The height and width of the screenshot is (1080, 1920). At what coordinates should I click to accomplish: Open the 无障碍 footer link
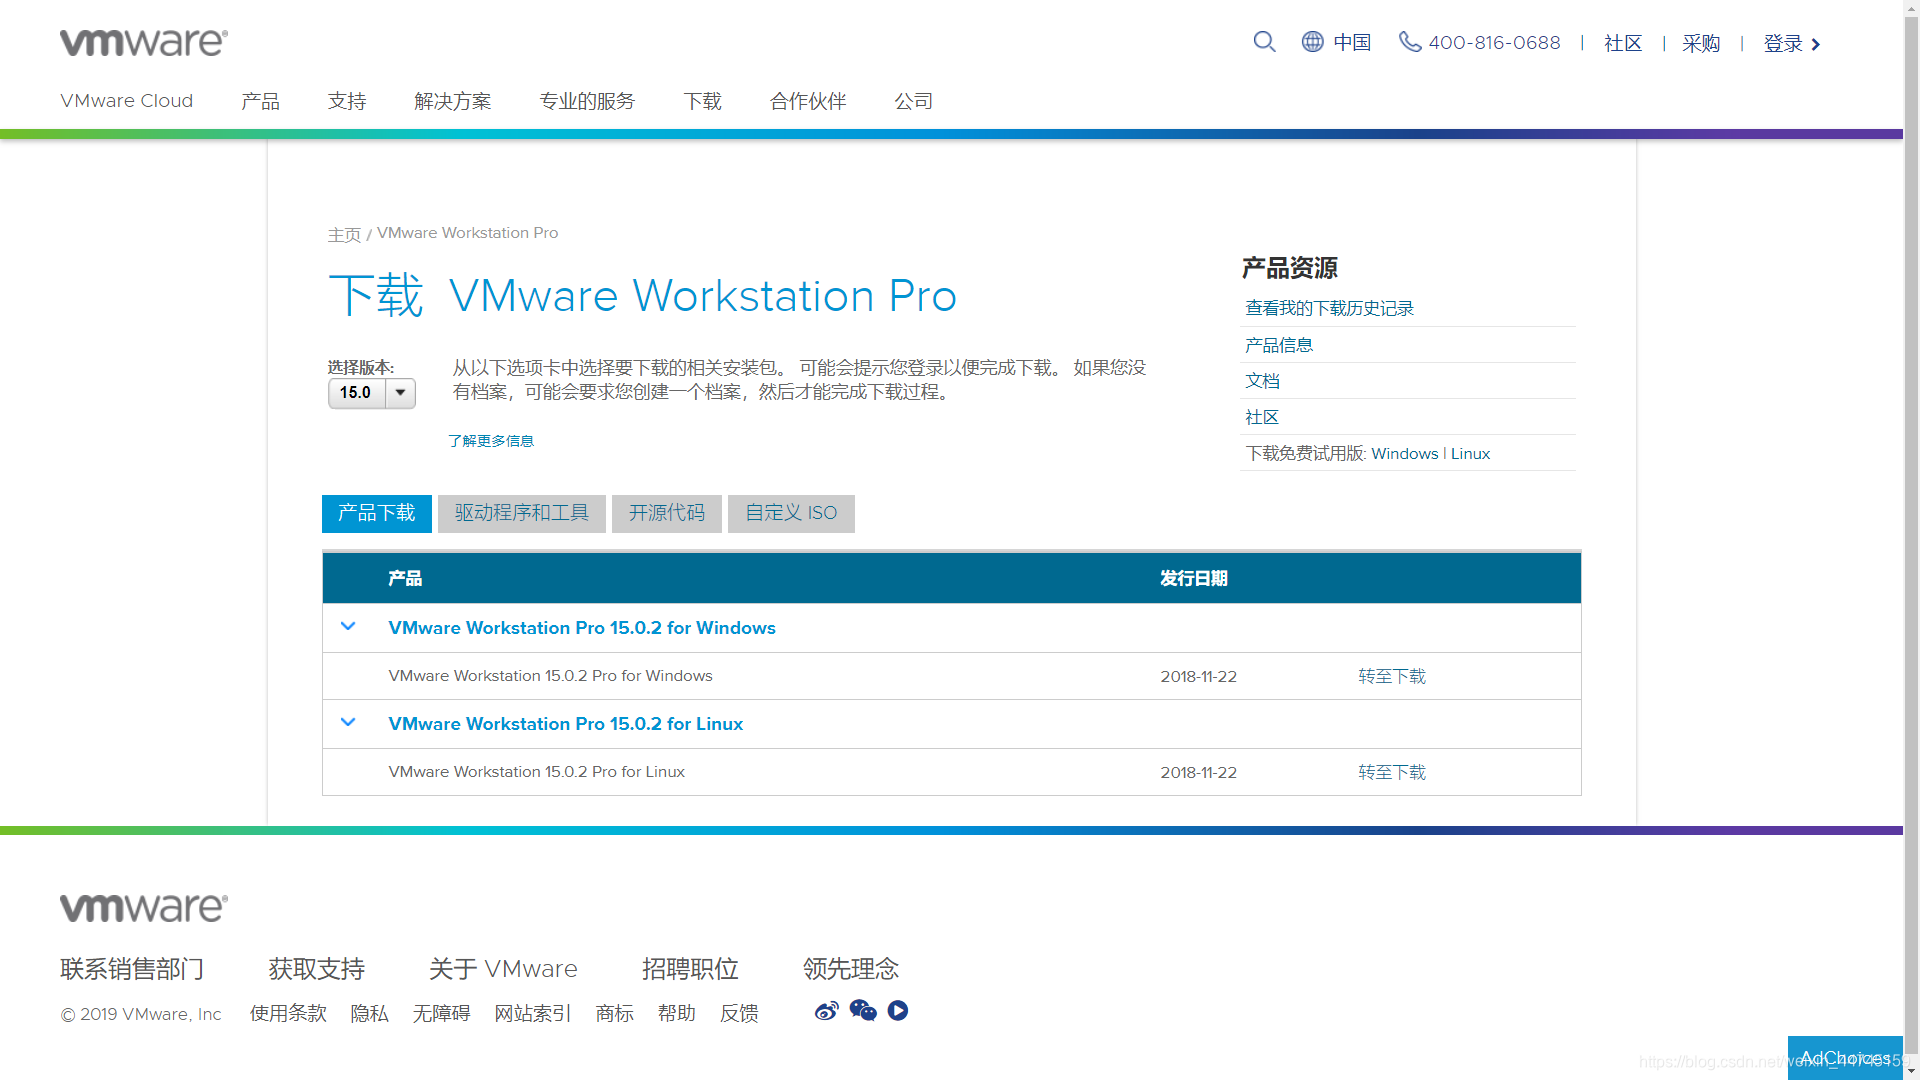(441, 1013)
